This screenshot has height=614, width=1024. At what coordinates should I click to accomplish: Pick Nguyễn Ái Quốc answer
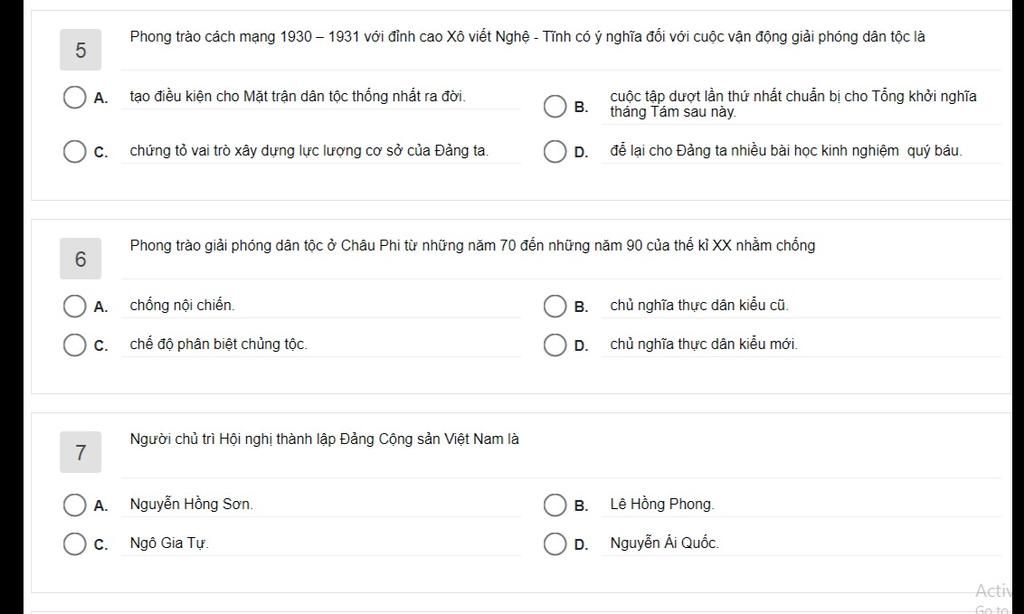pos(555,543)
